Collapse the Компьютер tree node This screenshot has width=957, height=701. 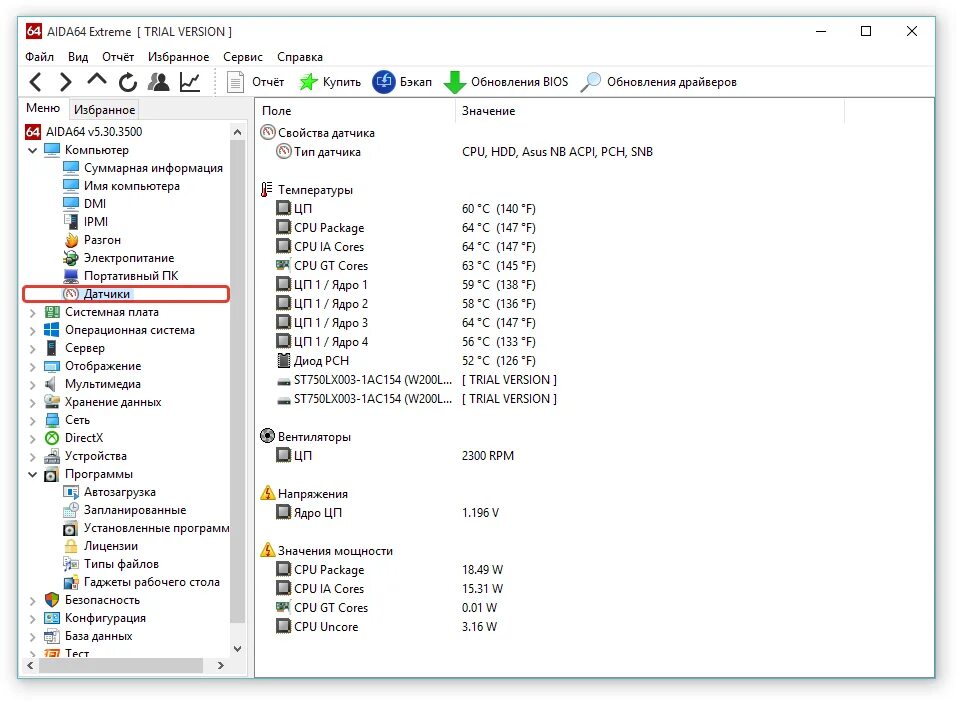[32, 150]
